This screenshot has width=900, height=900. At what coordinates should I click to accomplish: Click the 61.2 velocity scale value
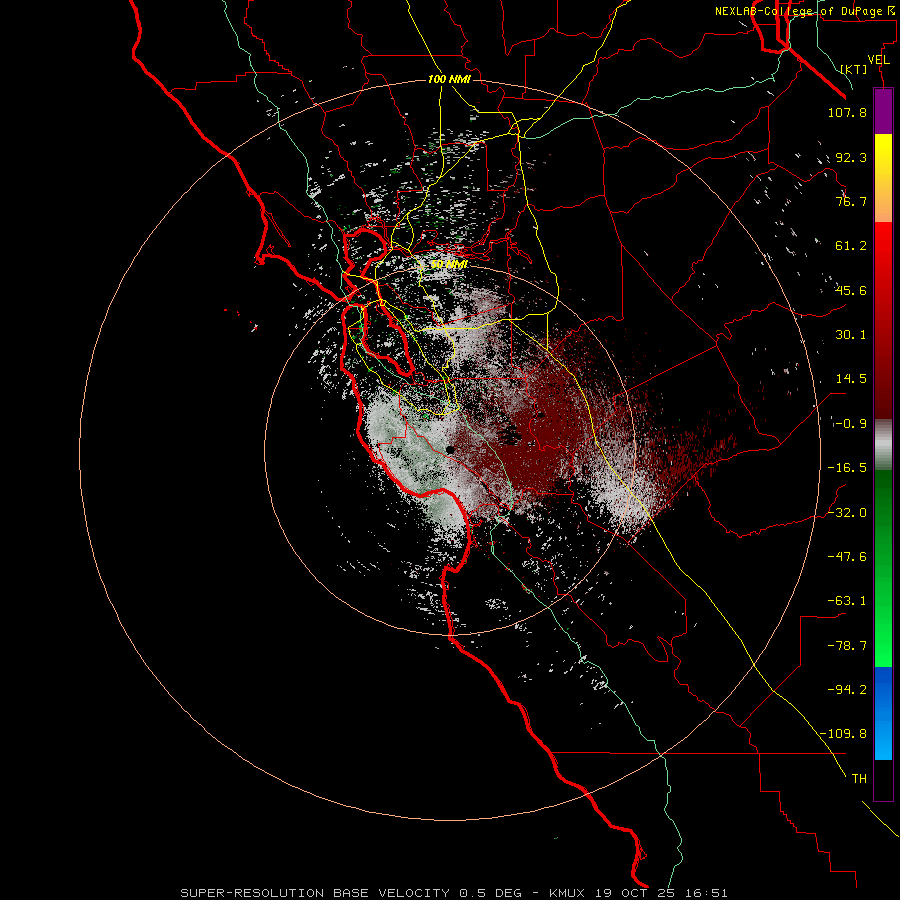tap(851, 246)
